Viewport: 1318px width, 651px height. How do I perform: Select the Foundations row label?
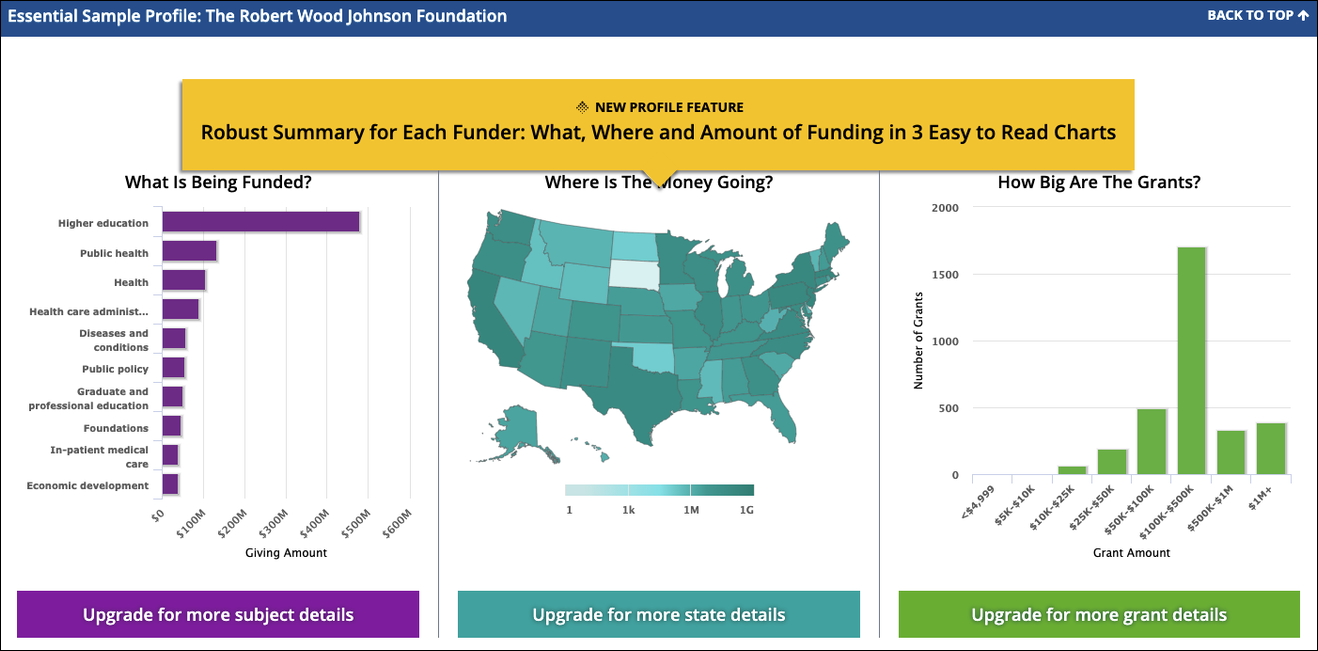pyautogui.click(x=114, y=427)
